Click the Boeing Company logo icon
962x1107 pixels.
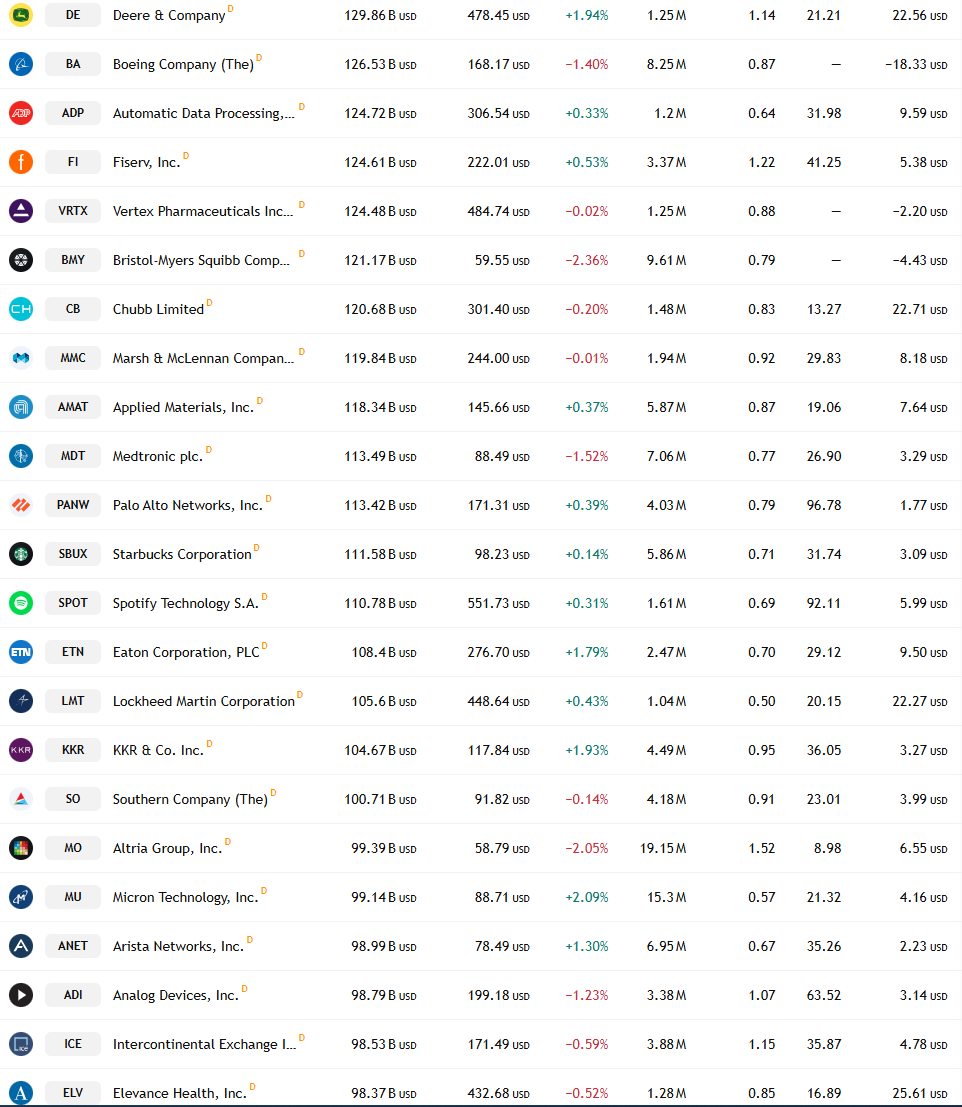21,64
